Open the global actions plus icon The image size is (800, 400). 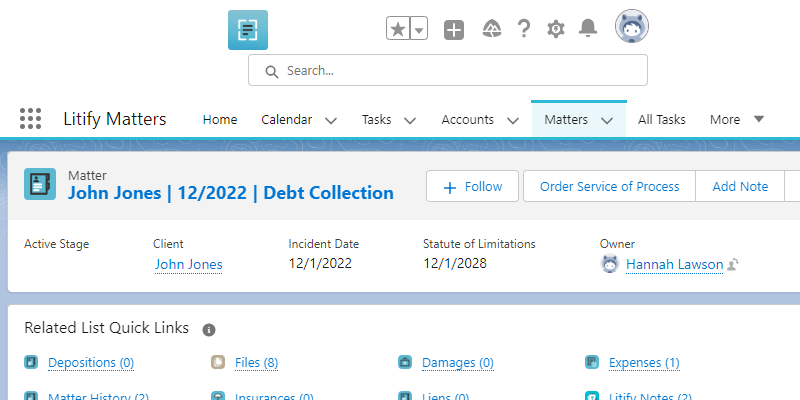[x=454, y=29]
